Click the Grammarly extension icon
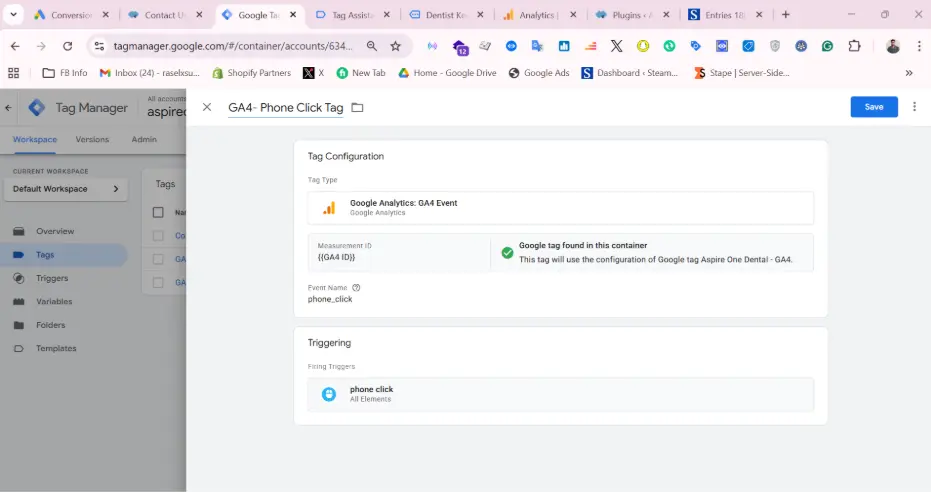 [x=827, y=46]
